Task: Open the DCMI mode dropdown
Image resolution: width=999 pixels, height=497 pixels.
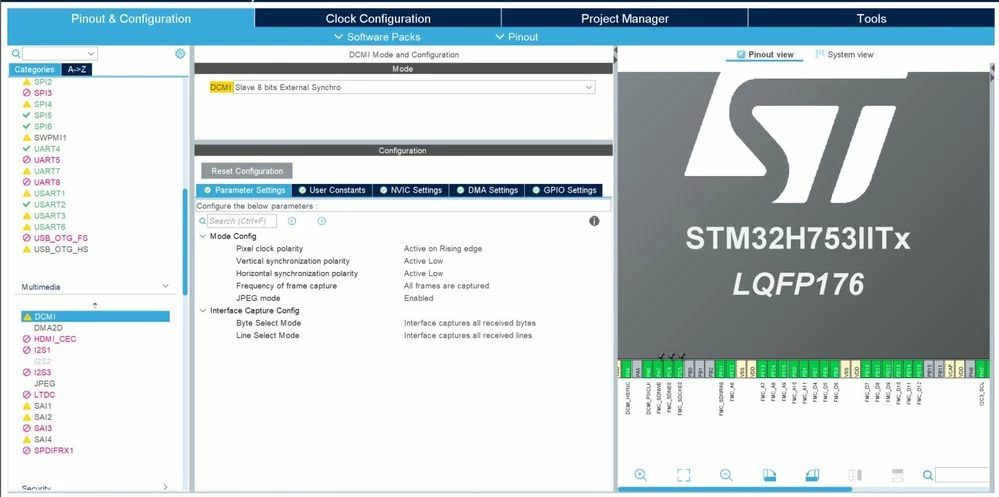Action: (x=589, y=87)
